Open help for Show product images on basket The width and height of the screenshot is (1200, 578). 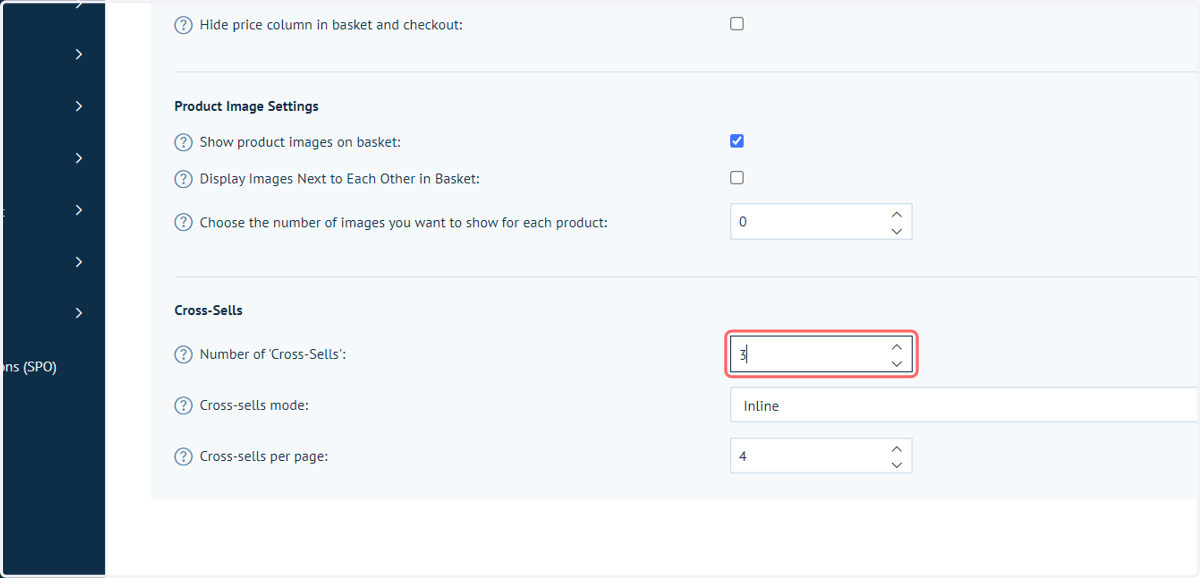click(183, 143)
